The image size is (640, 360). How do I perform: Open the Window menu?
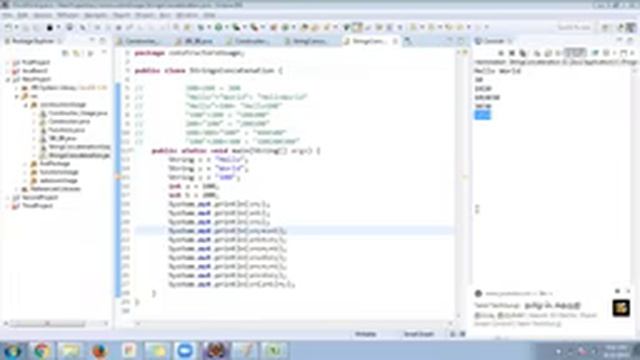click(187, 15)
